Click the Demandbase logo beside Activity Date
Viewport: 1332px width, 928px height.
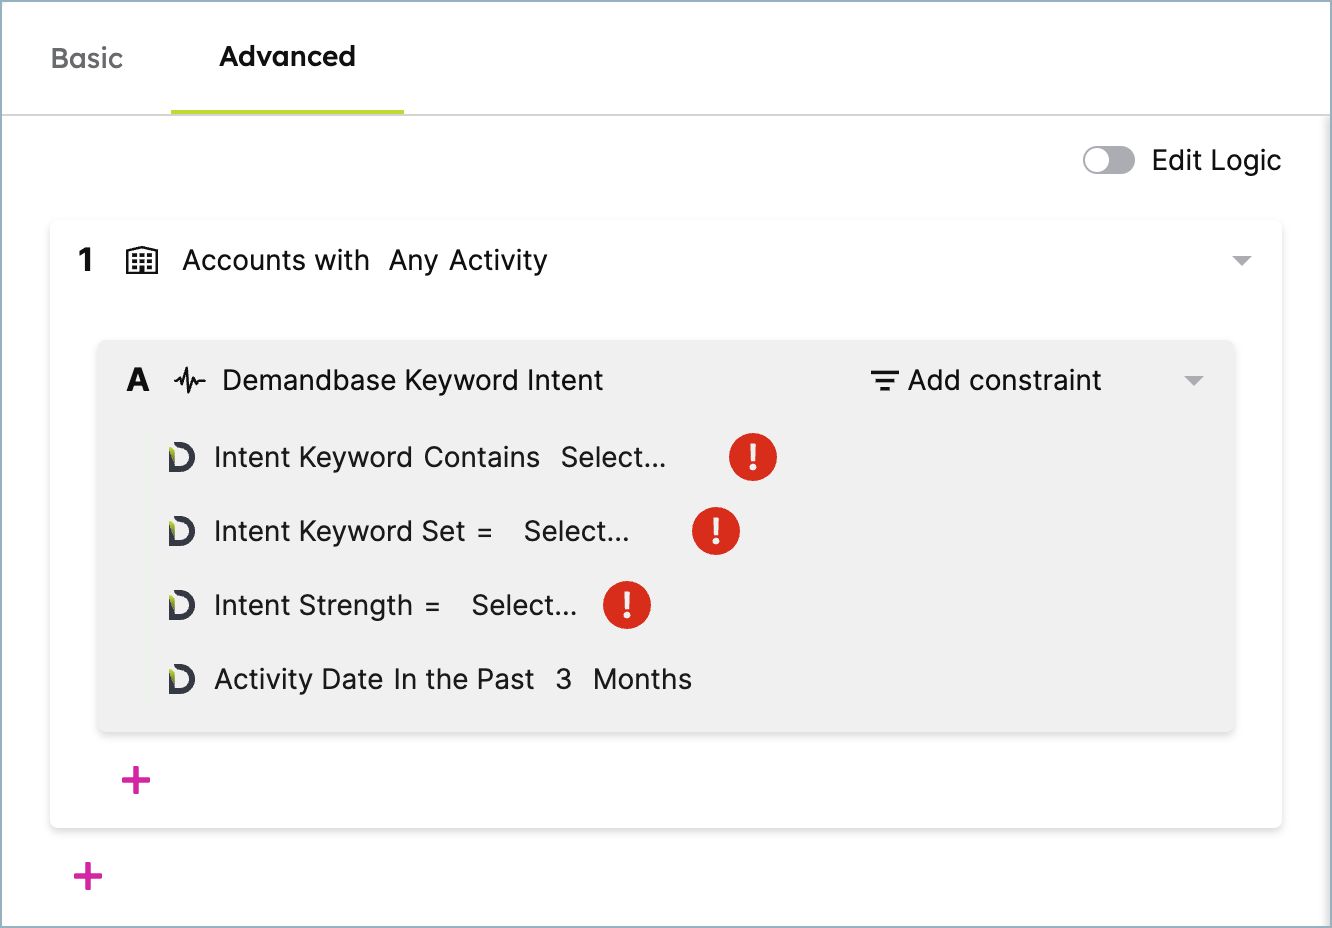click(181, 680)
